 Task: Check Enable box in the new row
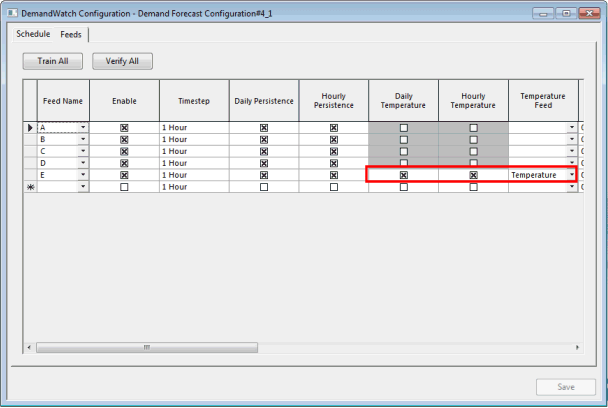tap(124, 187)
